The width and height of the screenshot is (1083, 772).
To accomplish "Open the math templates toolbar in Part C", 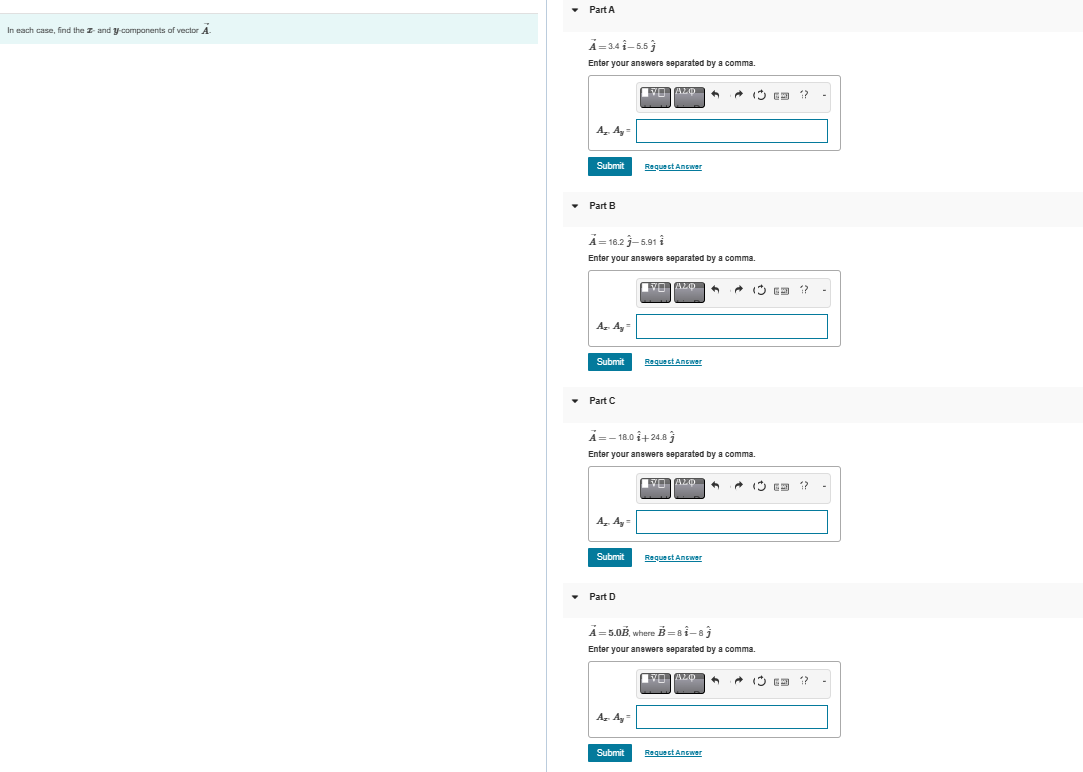I will click(x=655, y=487).
